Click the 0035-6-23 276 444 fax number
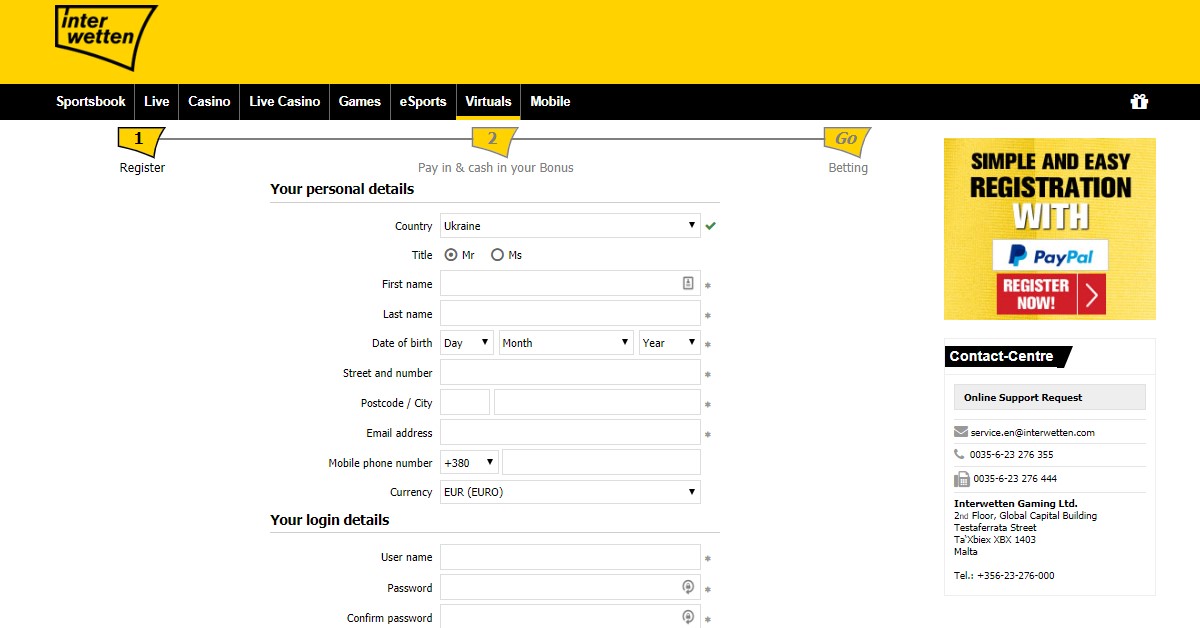The width and height of the screenshot is (1200, 628). [1015, 479]
